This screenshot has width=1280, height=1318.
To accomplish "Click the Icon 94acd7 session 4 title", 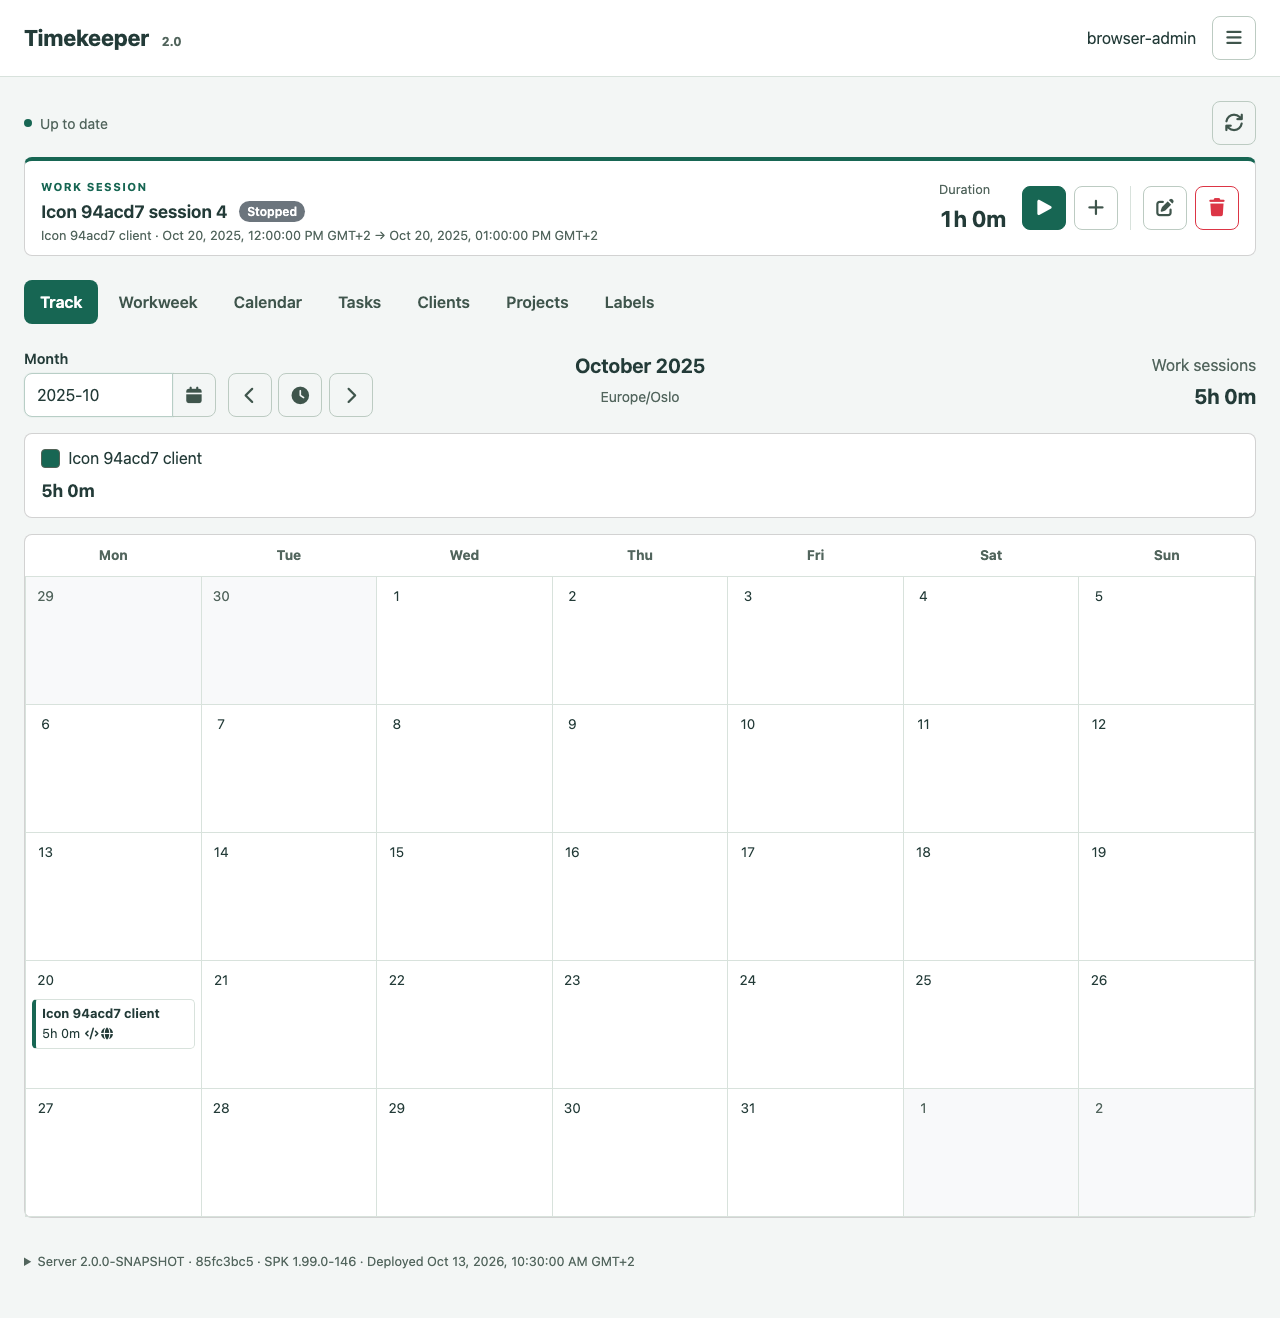I will pyautogui.click(x=134, y=212).
